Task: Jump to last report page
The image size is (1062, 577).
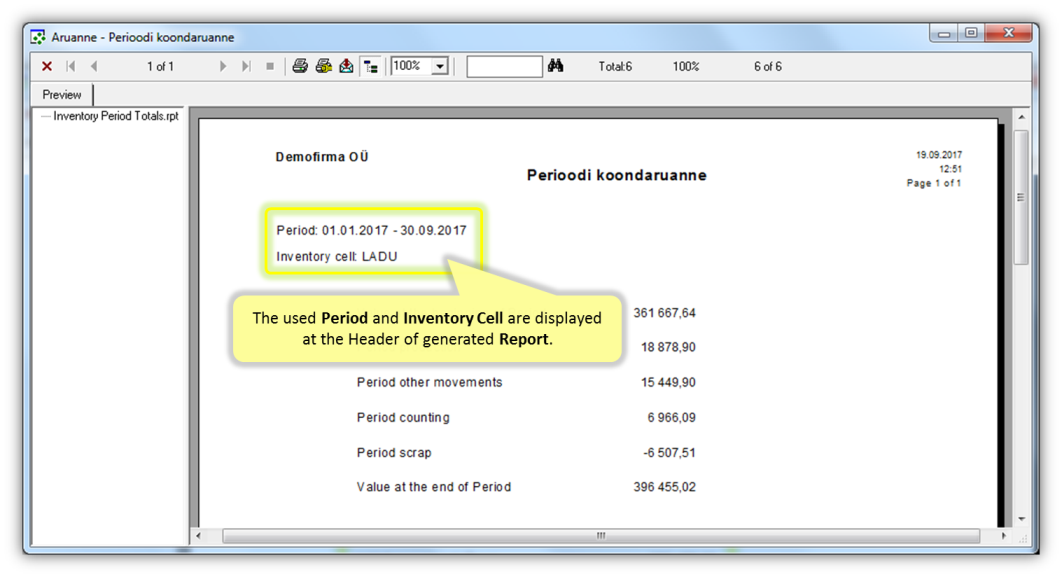Action: click(x=246, y=67)
